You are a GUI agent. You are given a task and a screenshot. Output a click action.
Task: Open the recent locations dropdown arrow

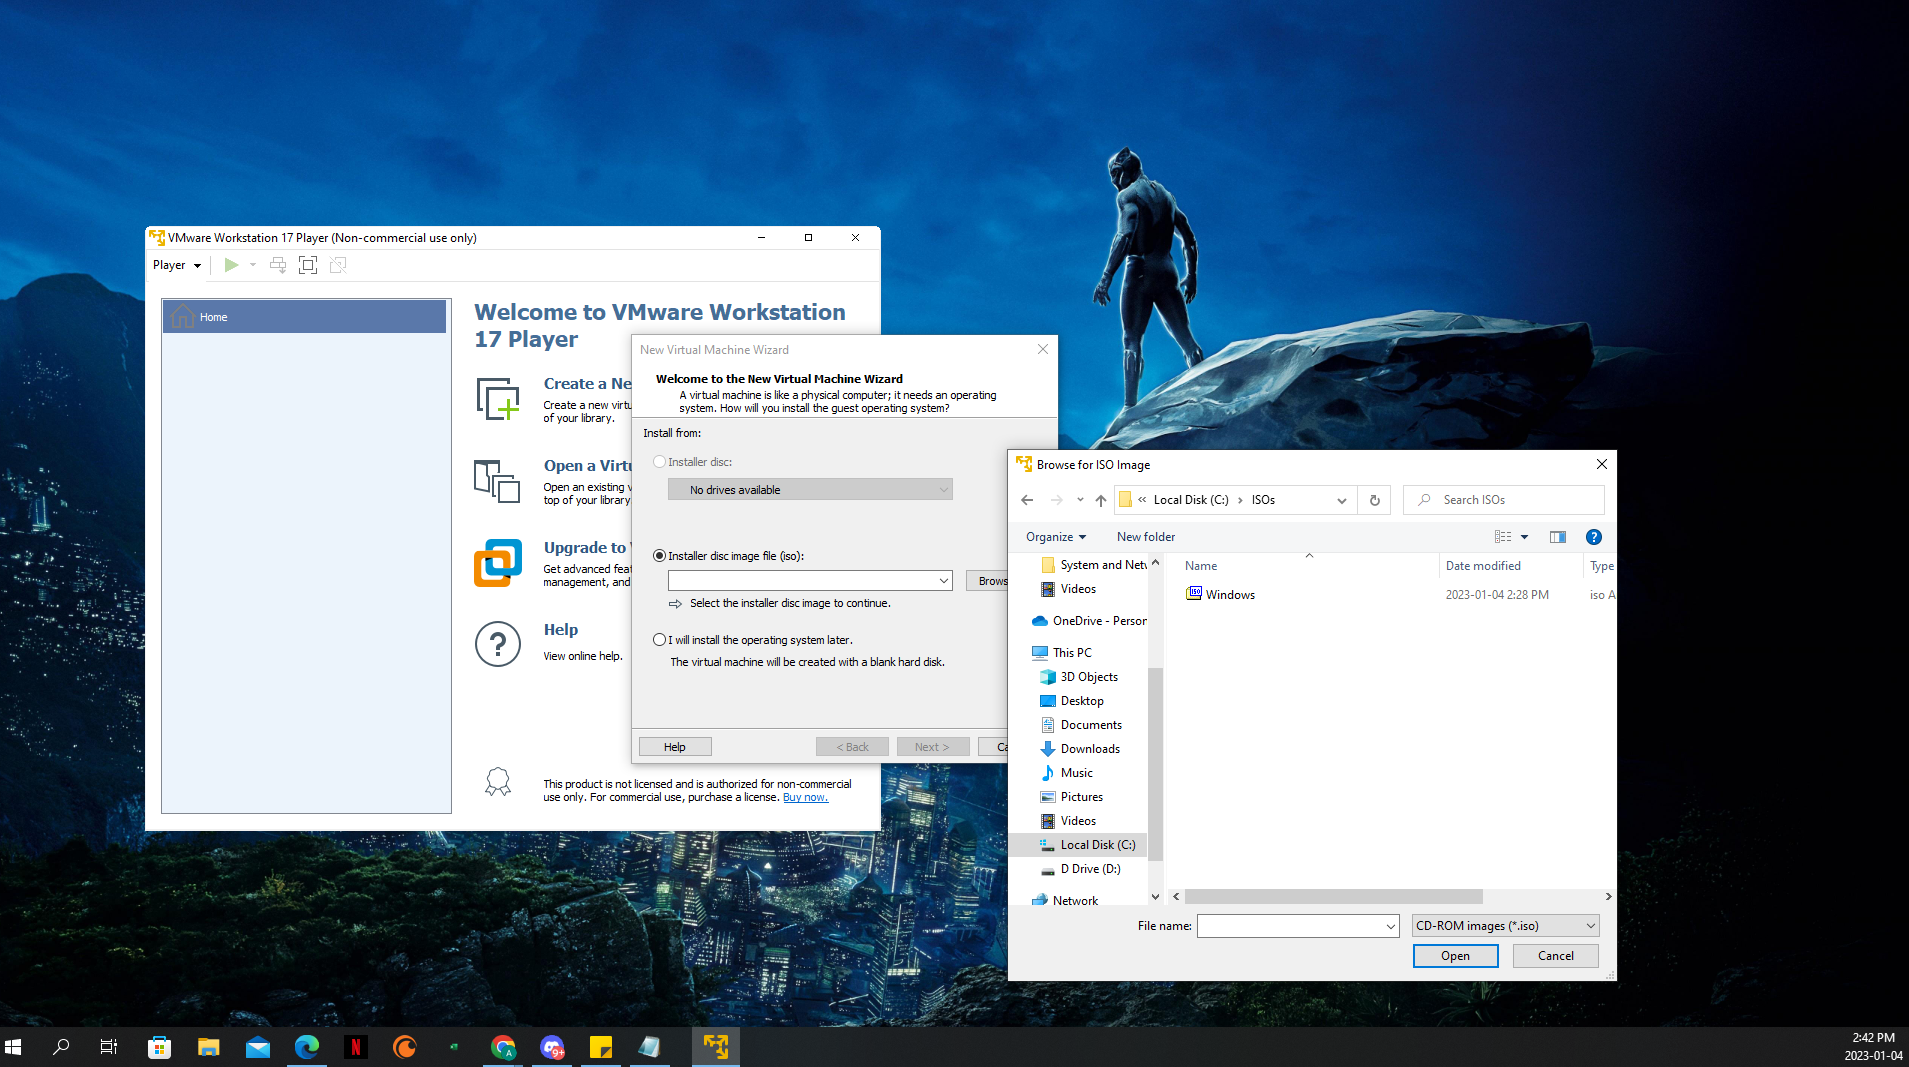coord(1080,500)
